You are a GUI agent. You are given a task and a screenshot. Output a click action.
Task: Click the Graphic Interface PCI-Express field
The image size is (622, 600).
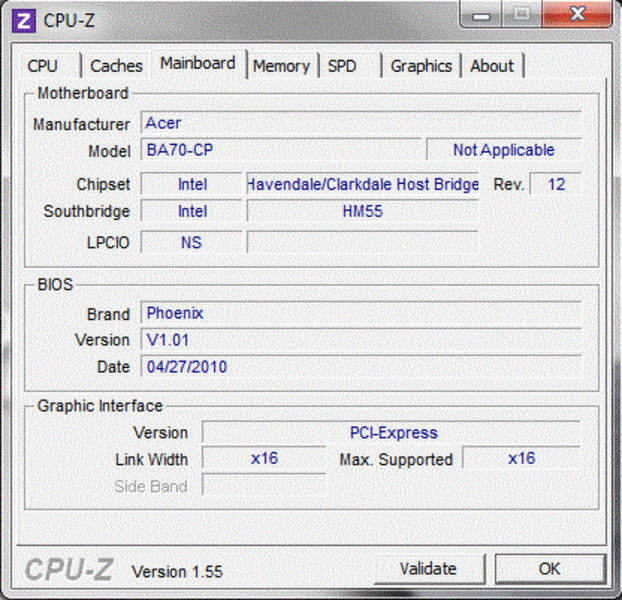pyautogui.click(x=391, y=433)
